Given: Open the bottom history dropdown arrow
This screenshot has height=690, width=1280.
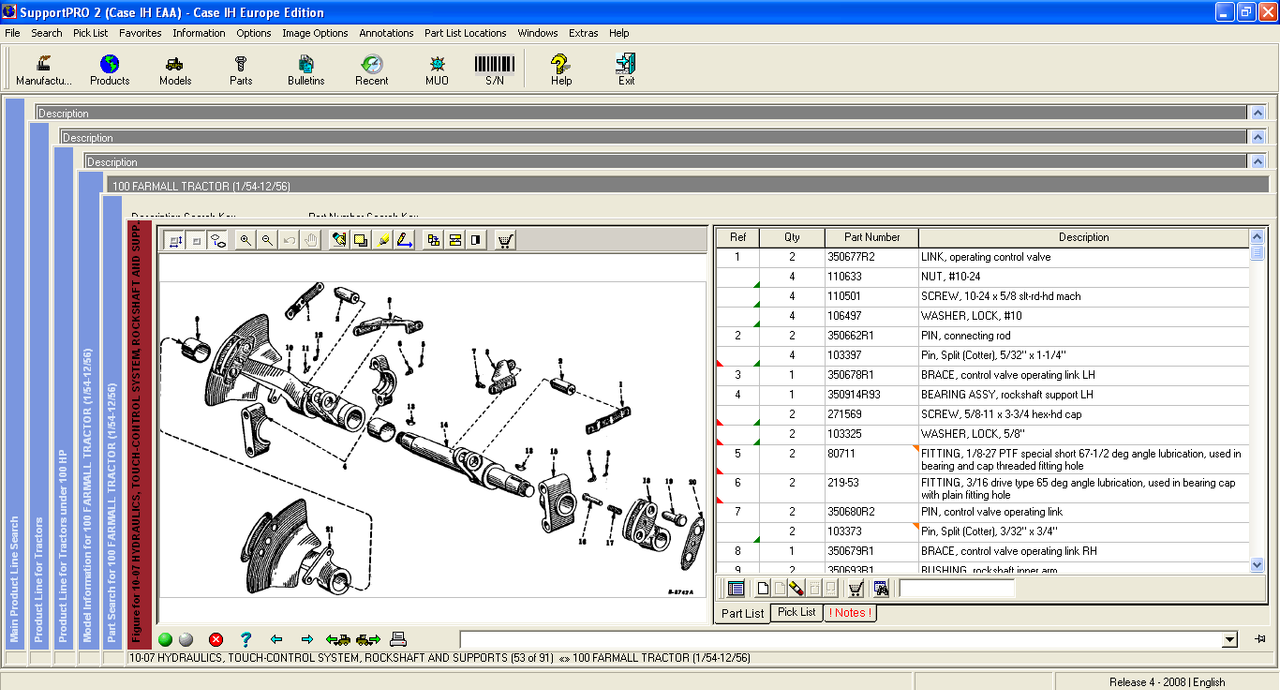Looking at the screenshot, I should tap(1230, 639).
